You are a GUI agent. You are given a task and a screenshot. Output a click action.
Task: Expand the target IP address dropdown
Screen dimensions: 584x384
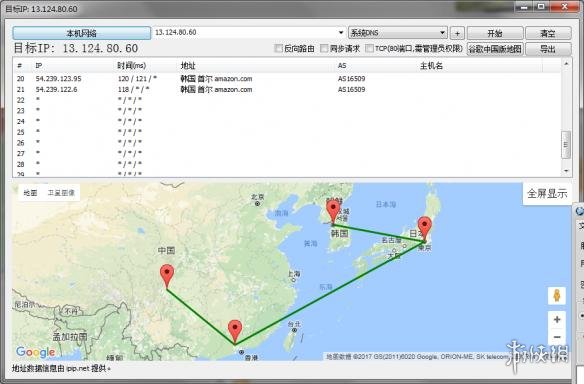(x=340, y=32)
